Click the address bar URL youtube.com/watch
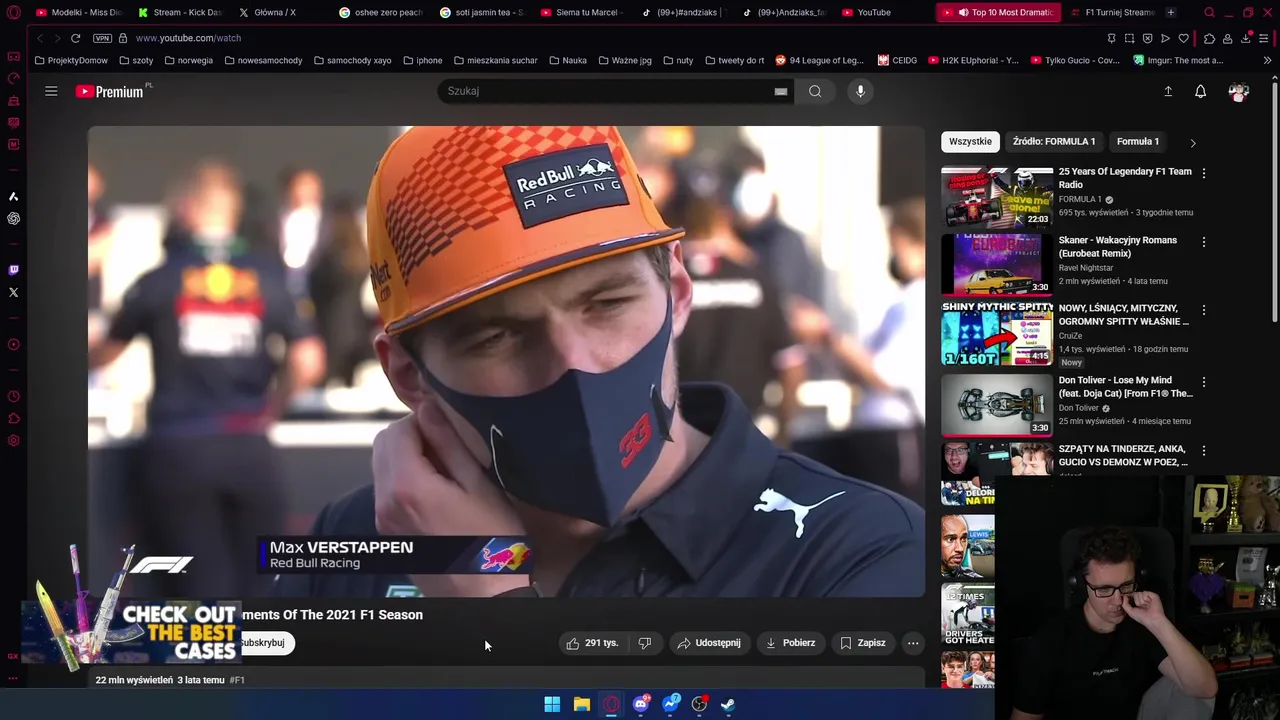Viewport: 1280px width, 720px height. point(188,38)
